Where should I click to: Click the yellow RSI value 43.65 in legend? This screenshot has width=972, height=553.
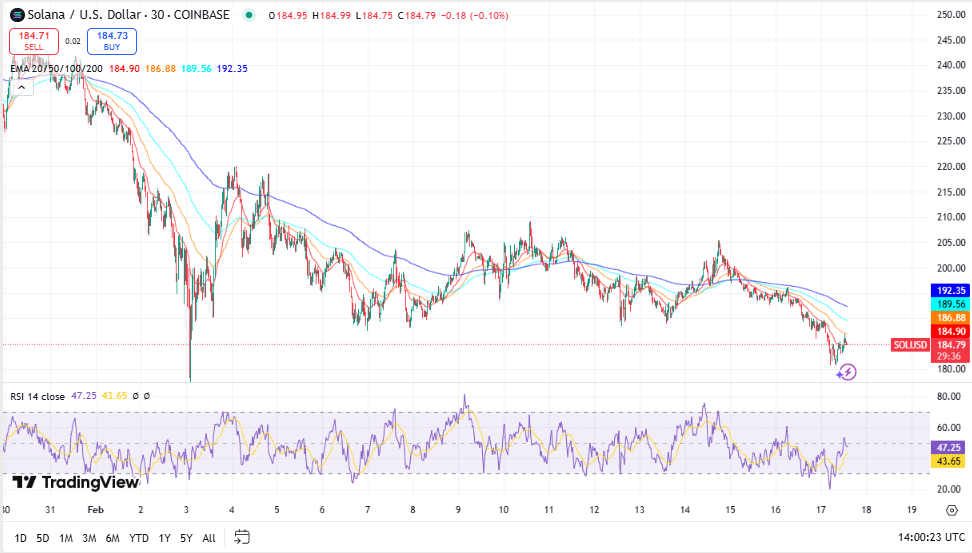pos(114,396)
